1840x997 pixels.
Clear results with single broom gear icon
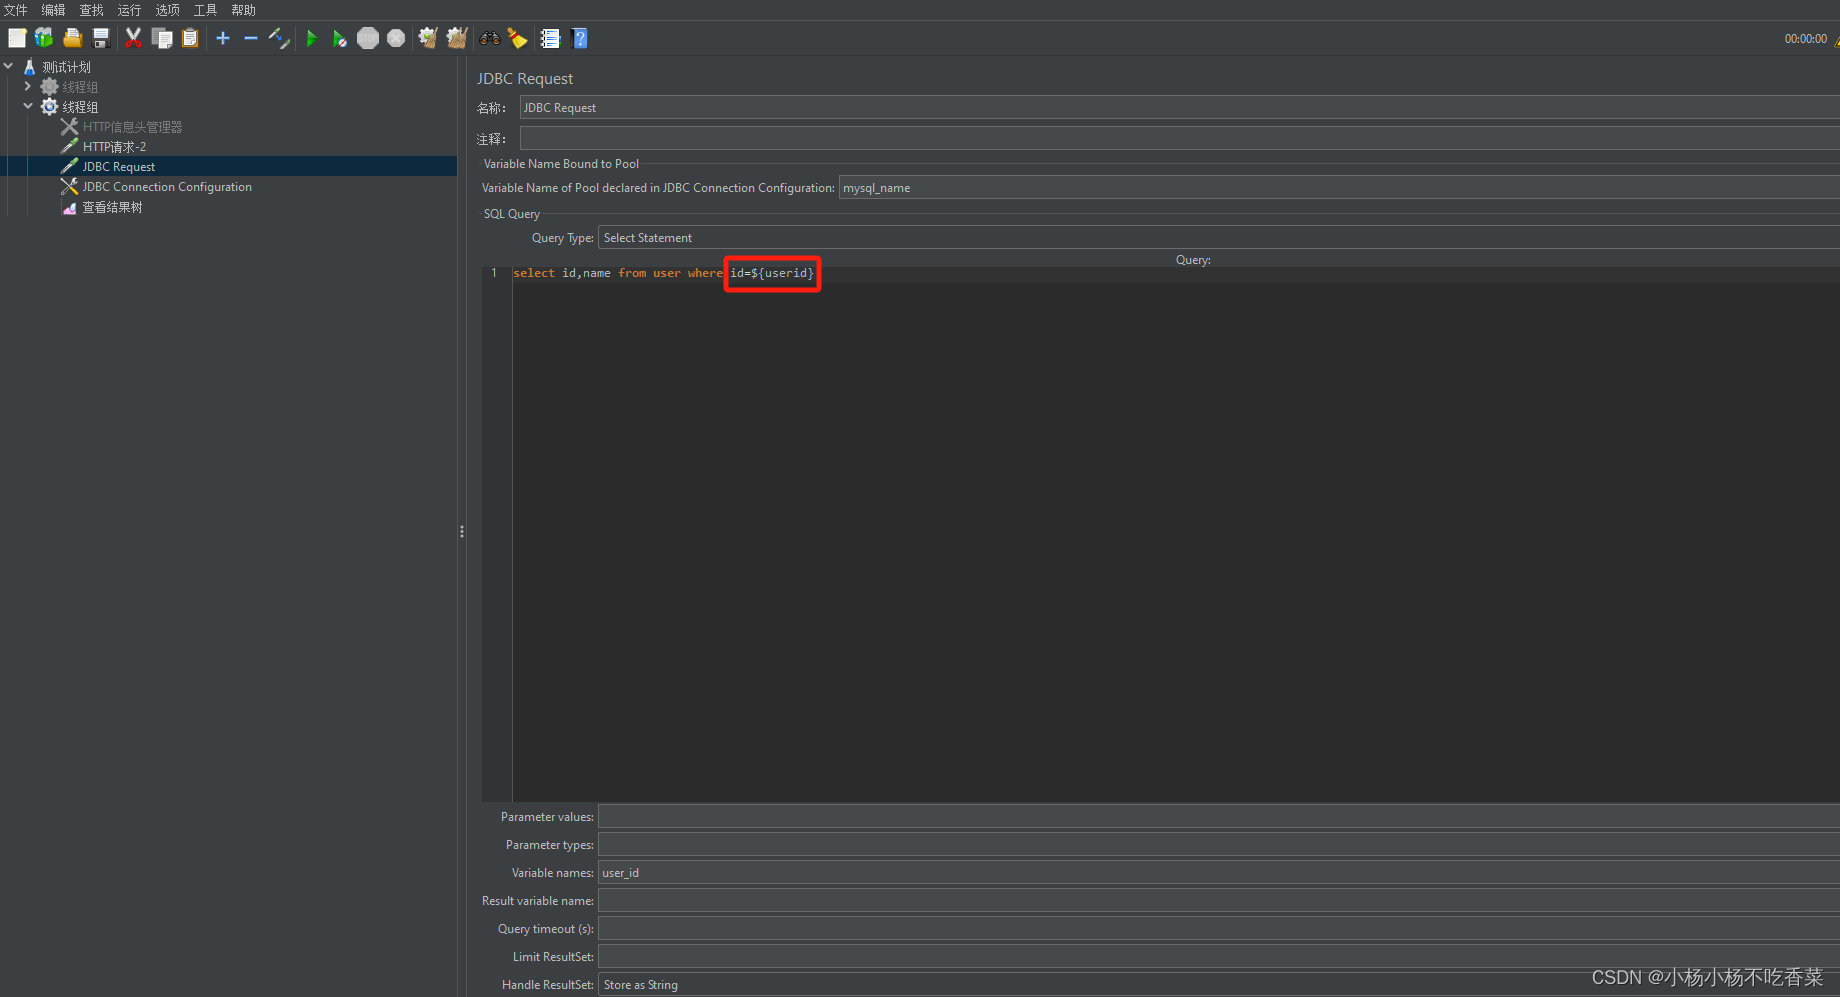coord(428,38)
